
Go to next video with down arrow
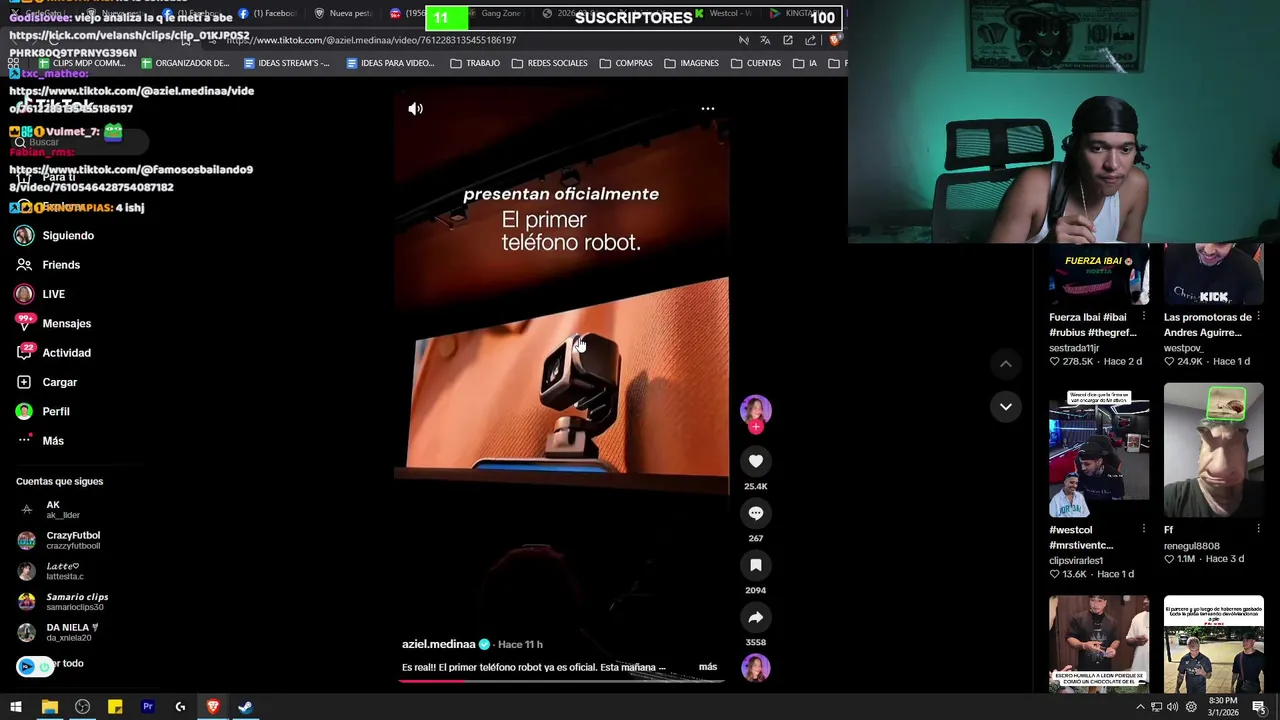[1006, 406]
